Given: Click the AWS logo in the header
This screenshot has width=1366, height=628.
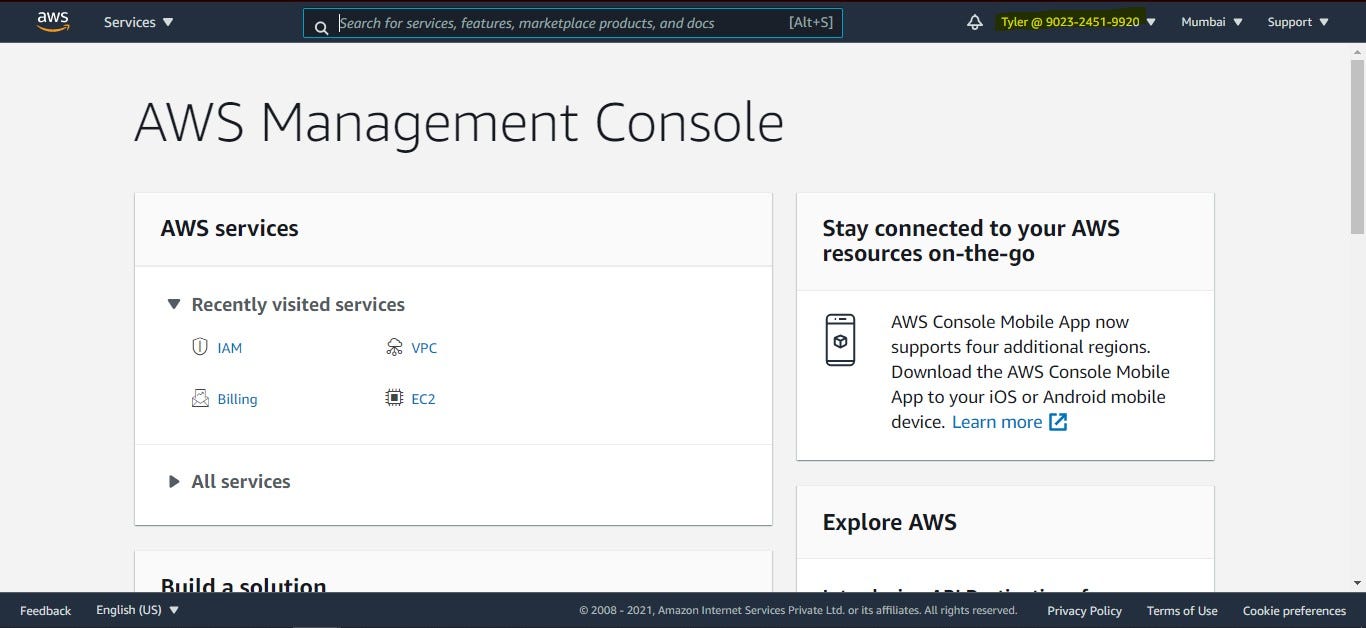Looking at the screenshot, I should pyautogui.click(x=53, y=22).
